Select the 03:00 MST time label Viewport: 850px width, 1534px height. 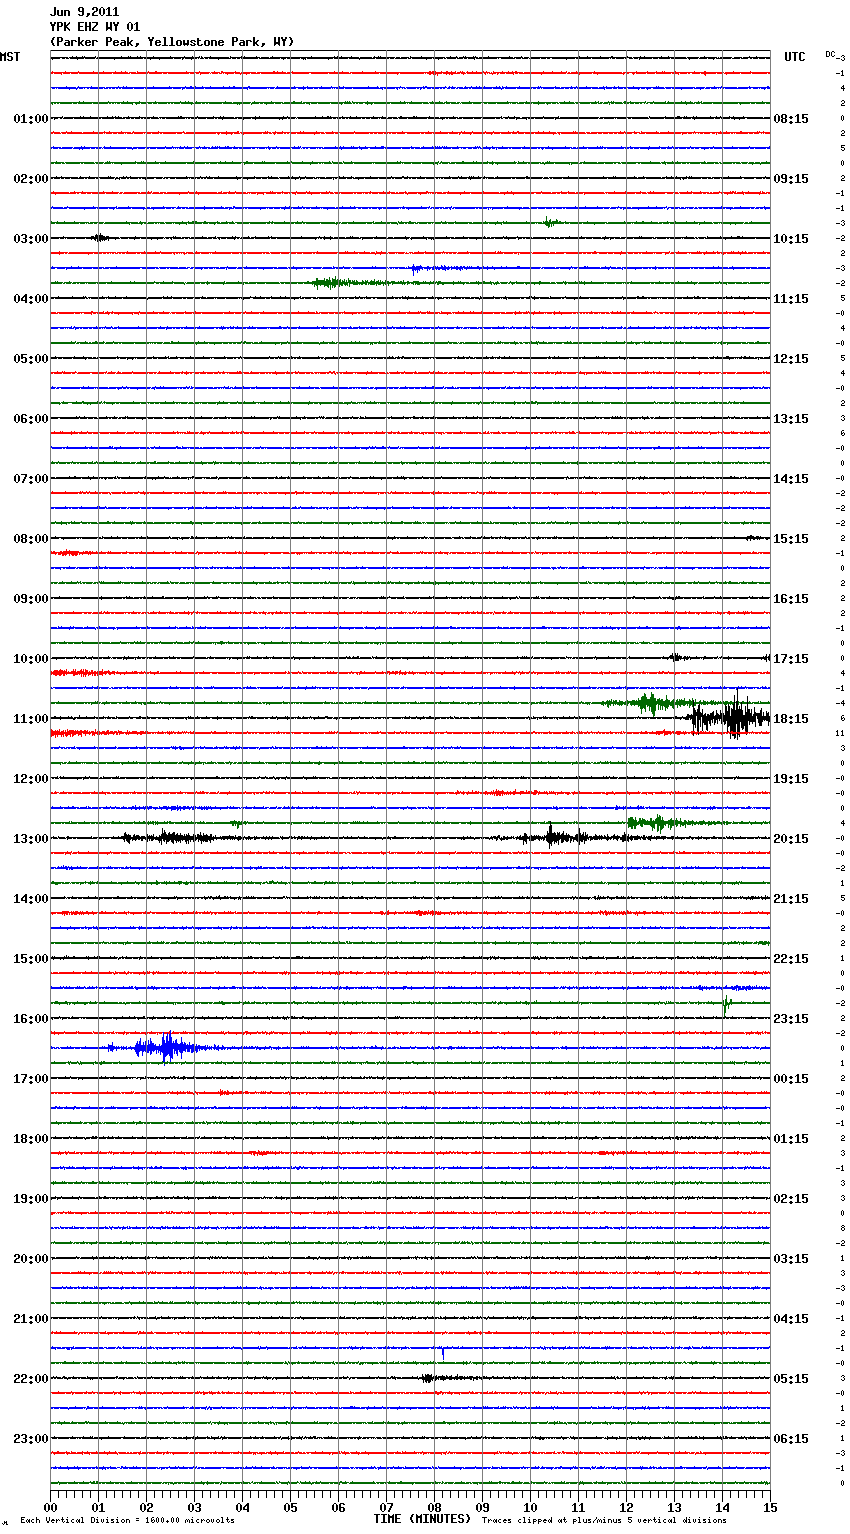coord(31,239)
